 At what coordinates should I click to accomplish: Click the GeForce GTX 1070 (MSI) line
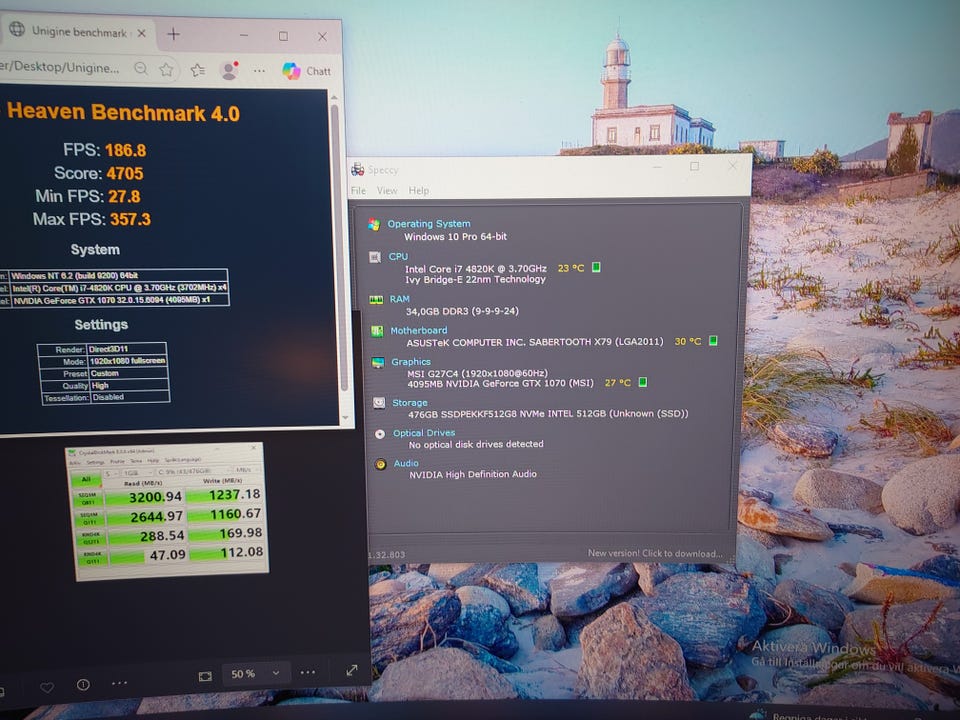(x=500, y=383)
